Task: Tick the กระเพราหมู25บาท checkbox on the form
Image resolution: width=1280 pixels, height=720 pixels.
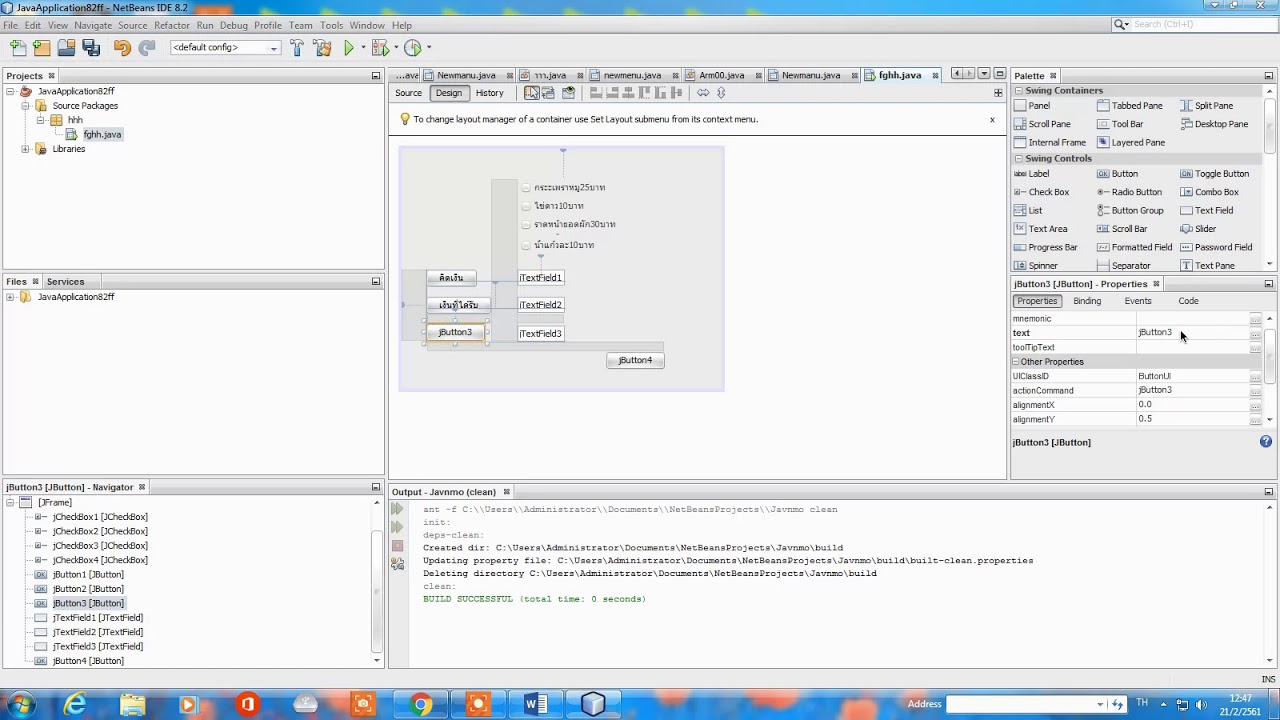Action: pos(526,187)
